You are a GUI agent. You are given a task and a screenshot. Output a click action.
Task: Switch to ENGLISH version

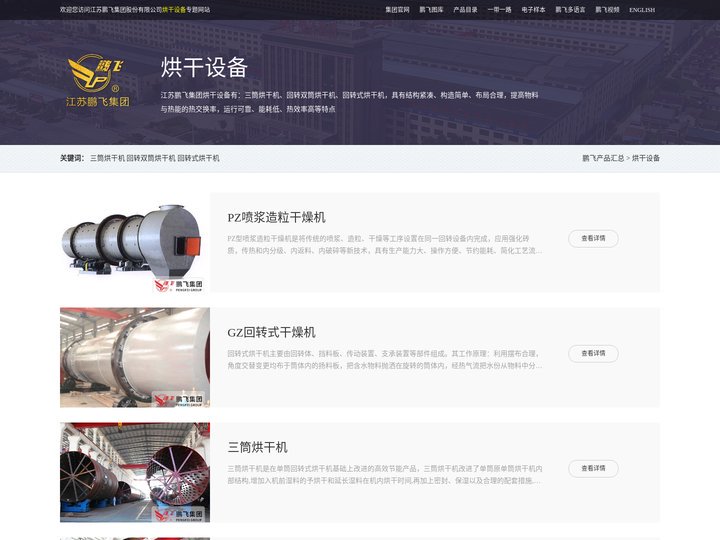[x=642, y=10]
